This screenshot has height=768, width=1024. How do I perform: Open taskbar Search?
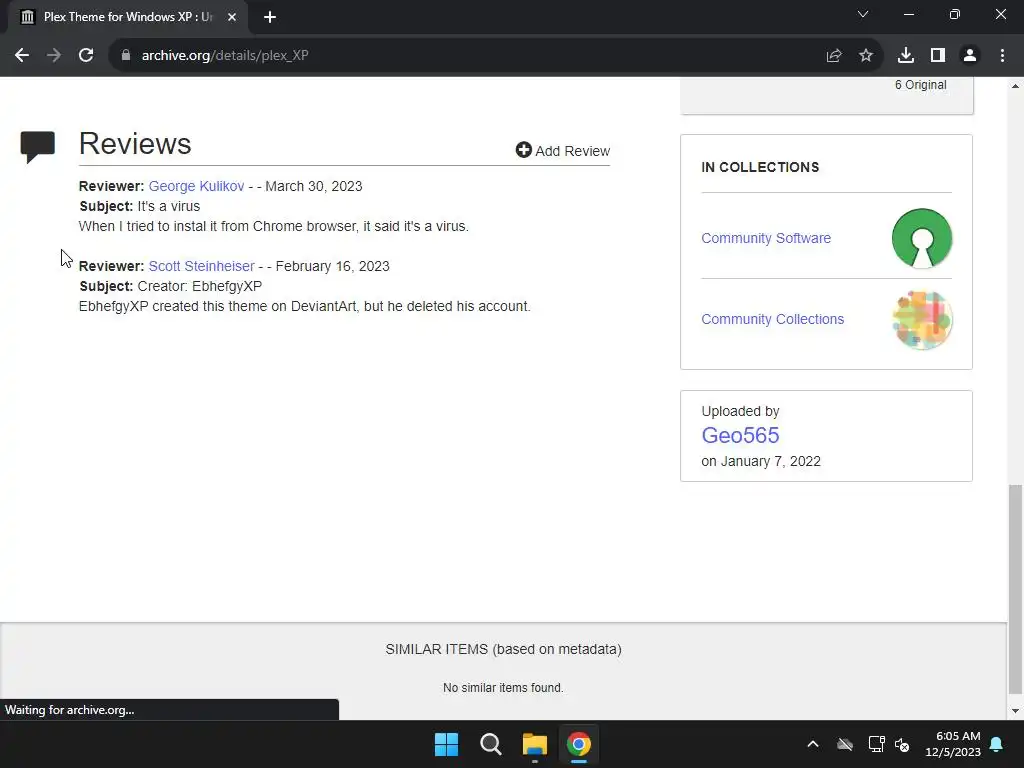pos(490,744)
